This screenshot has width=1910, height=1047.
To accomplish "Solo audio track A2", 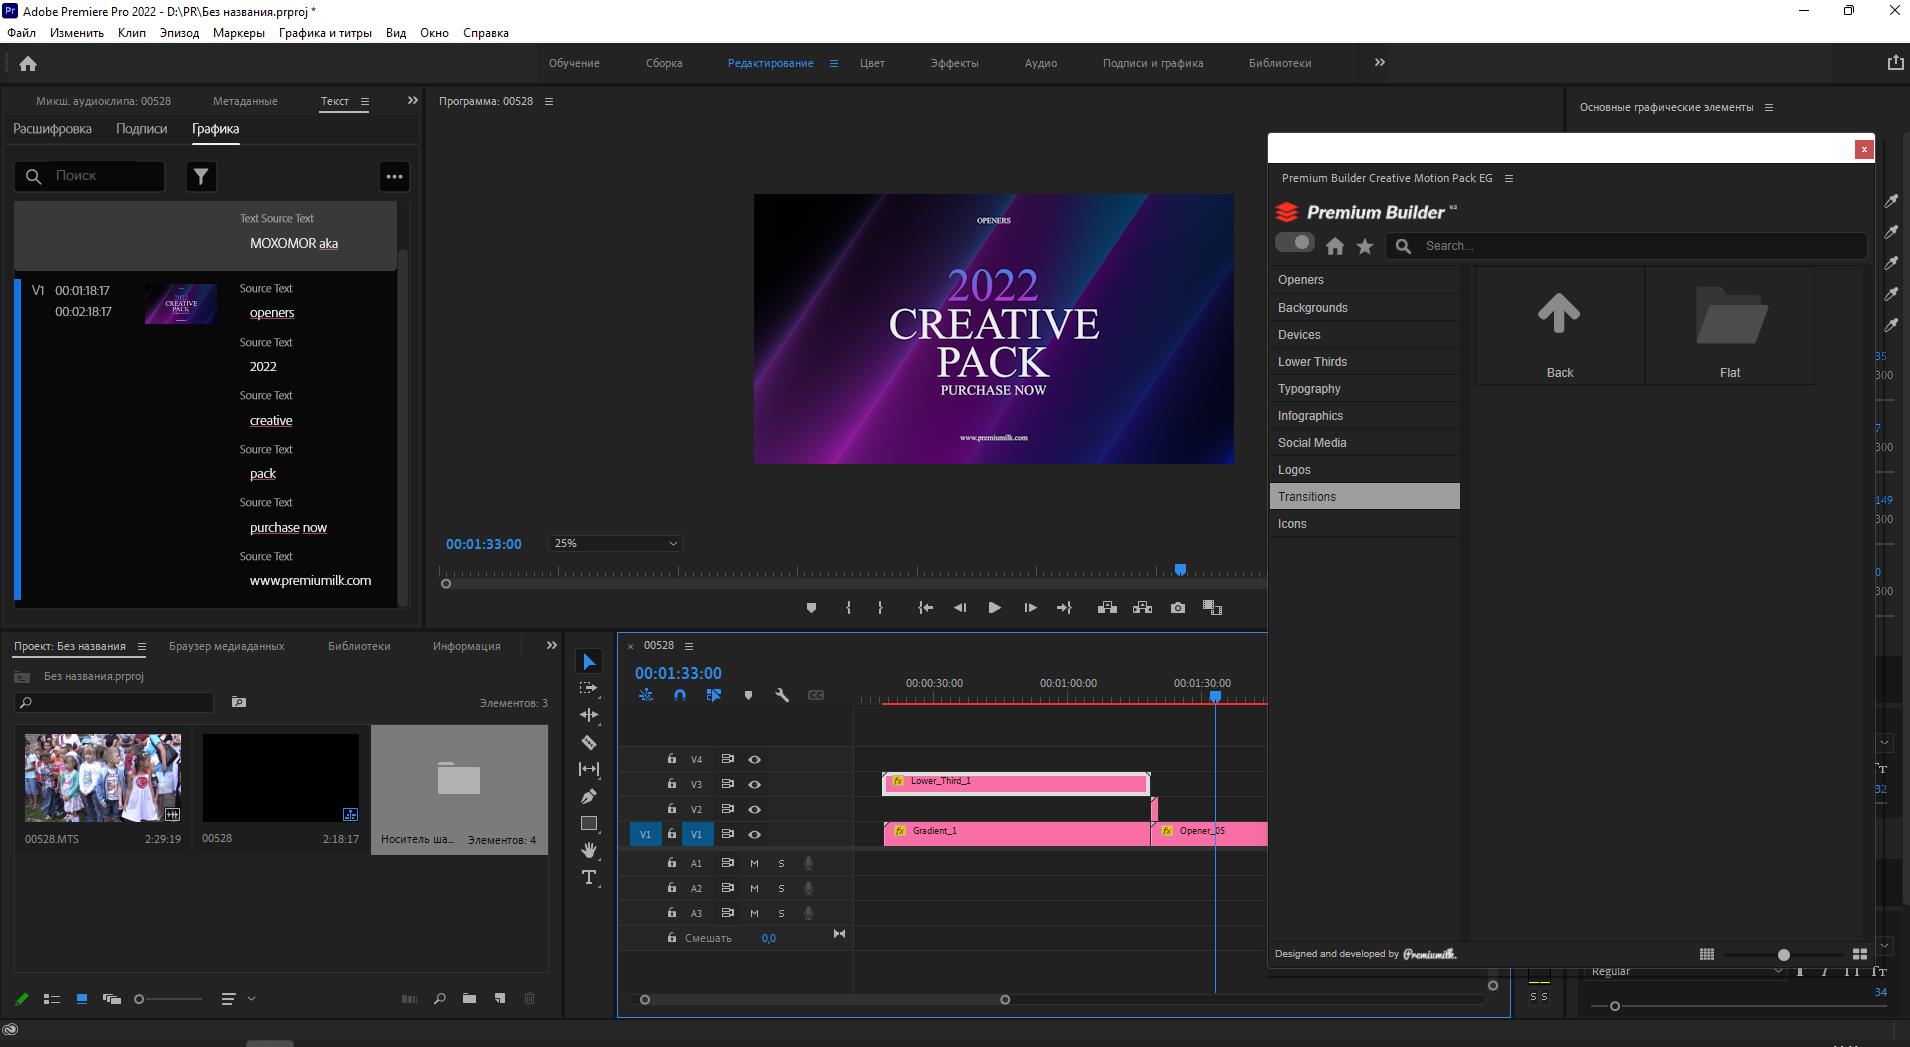I will (x=781, y=888).
